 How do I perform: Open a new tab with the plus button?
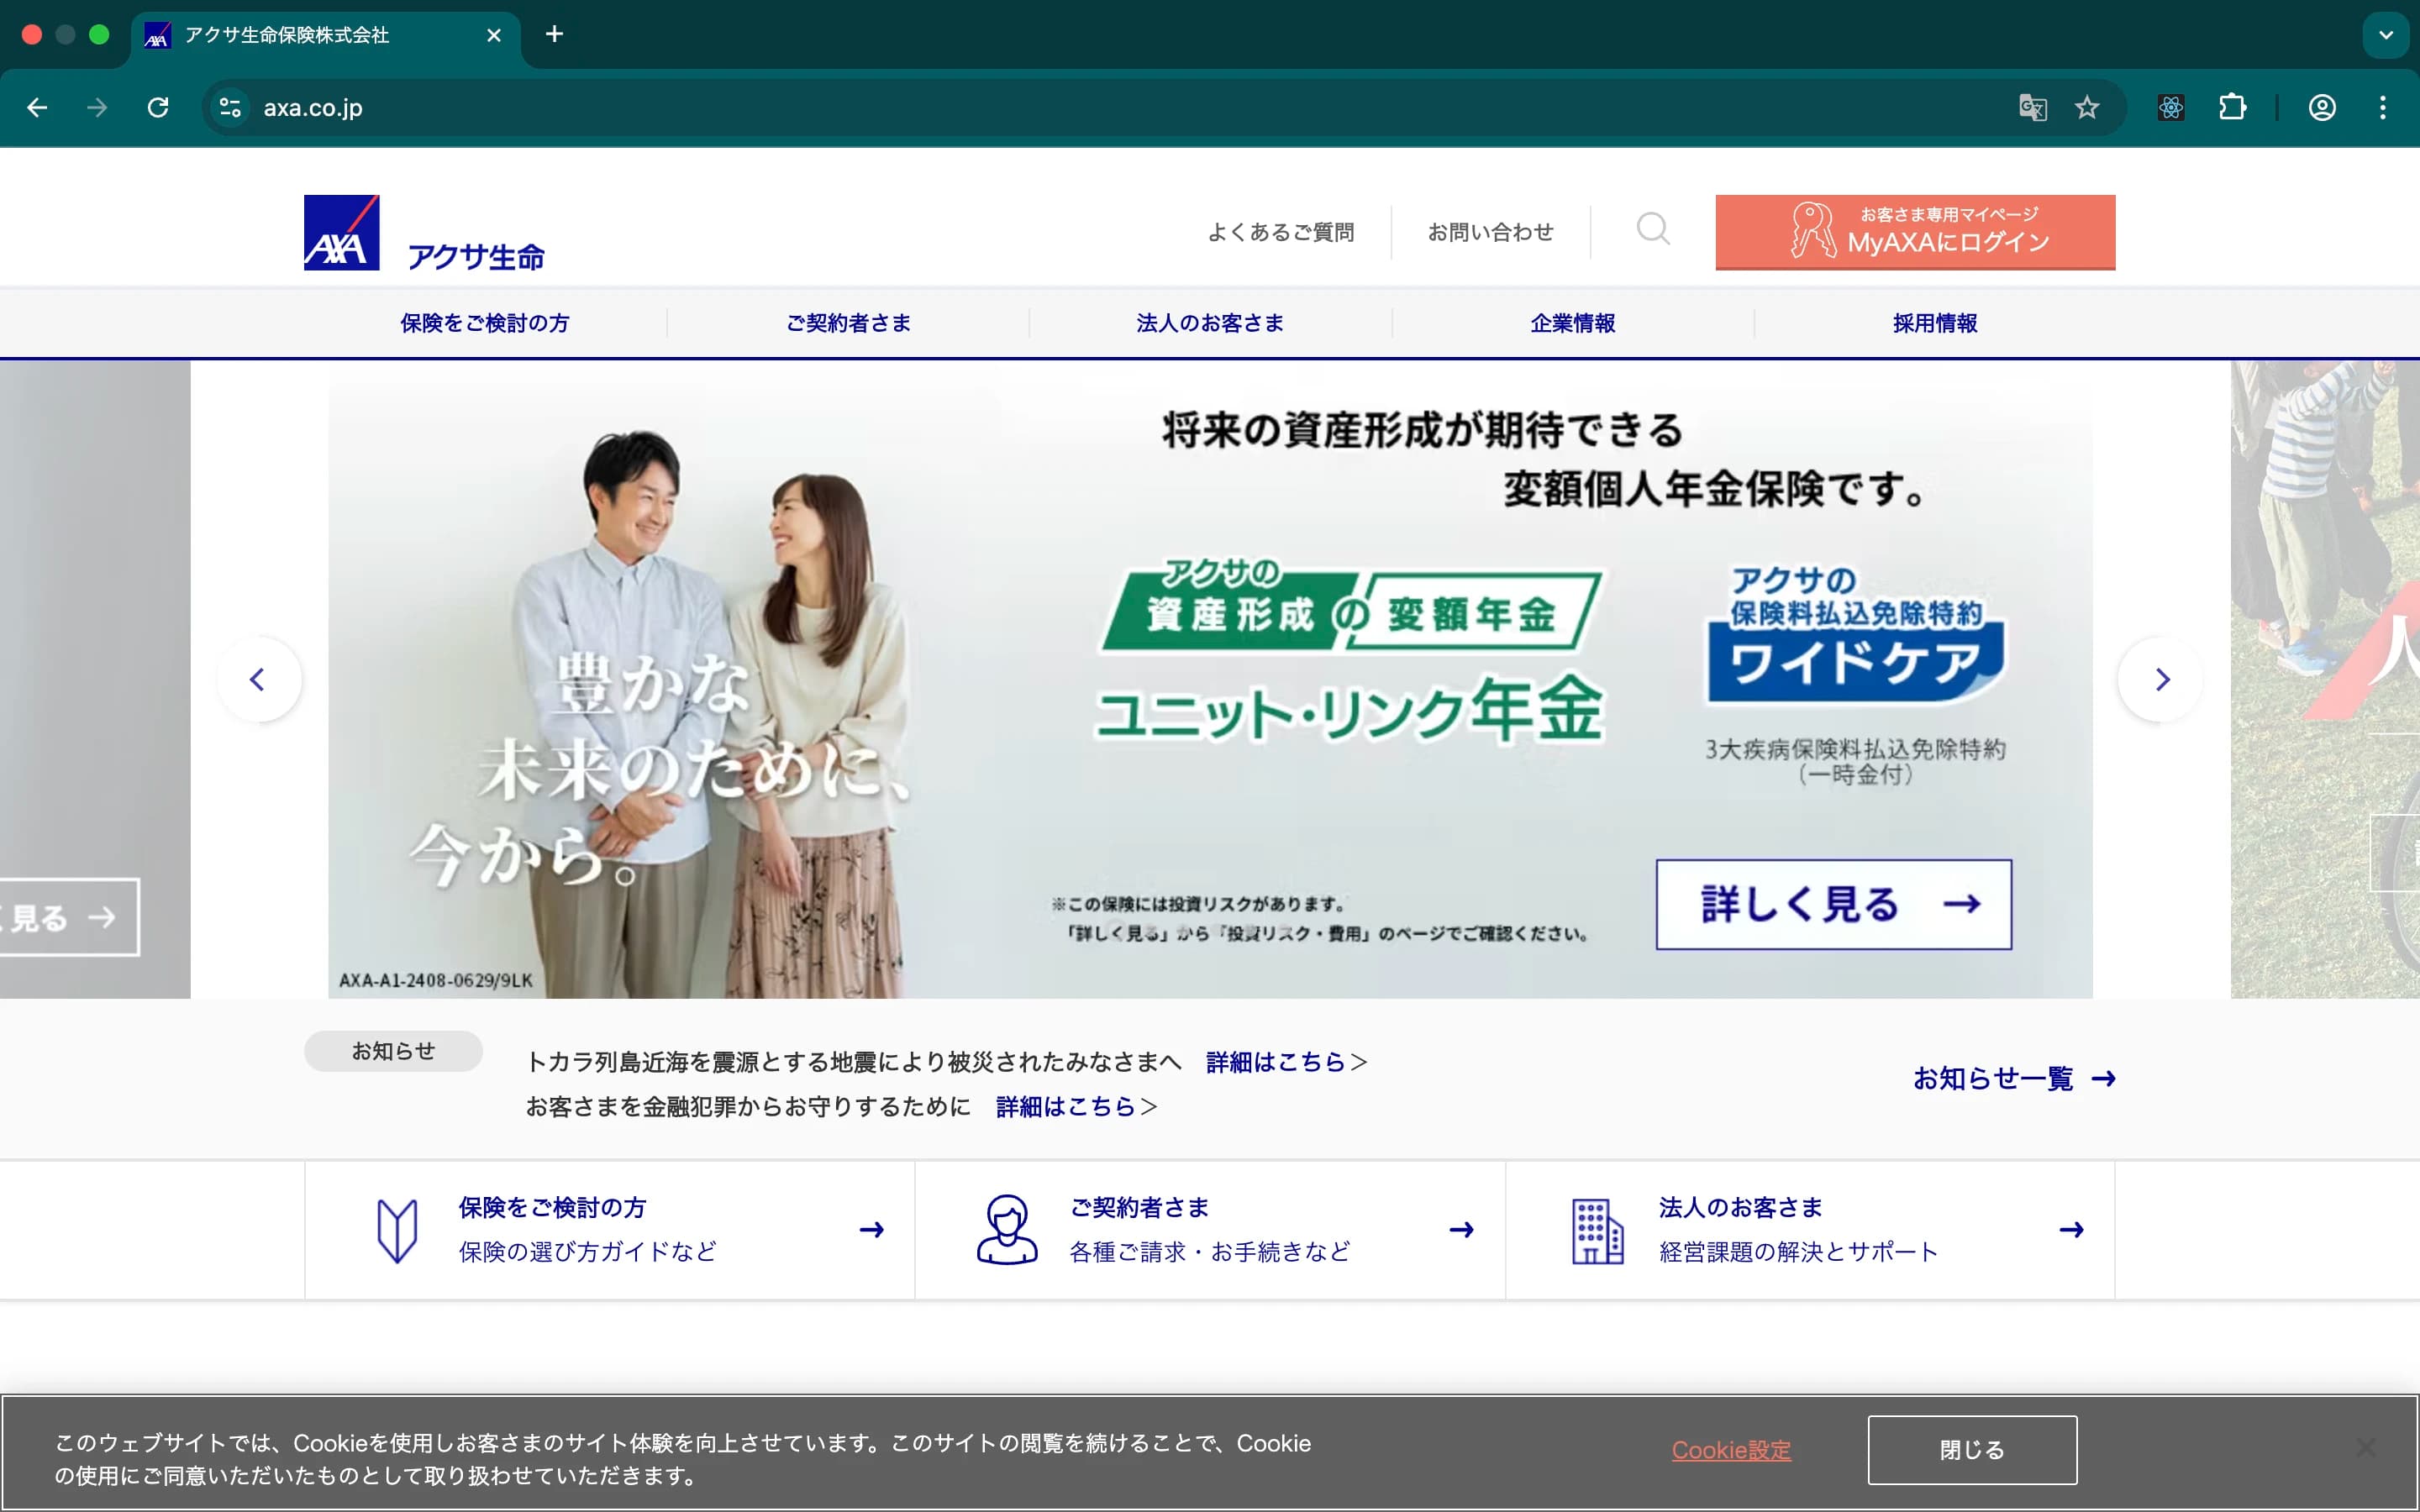[554, 34]
